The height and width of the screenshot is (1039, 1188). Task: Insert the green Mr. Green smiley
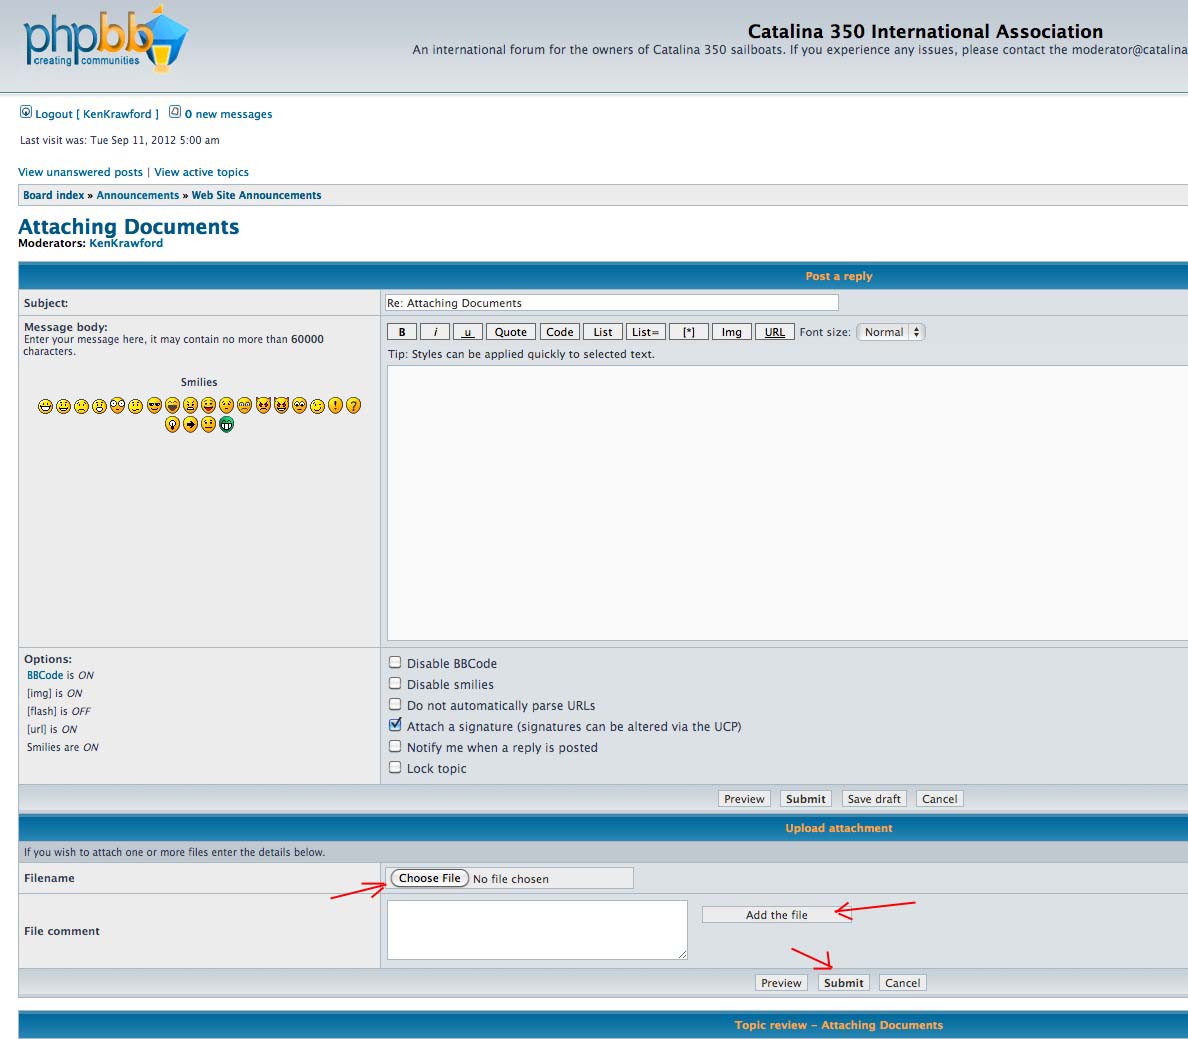226,424
